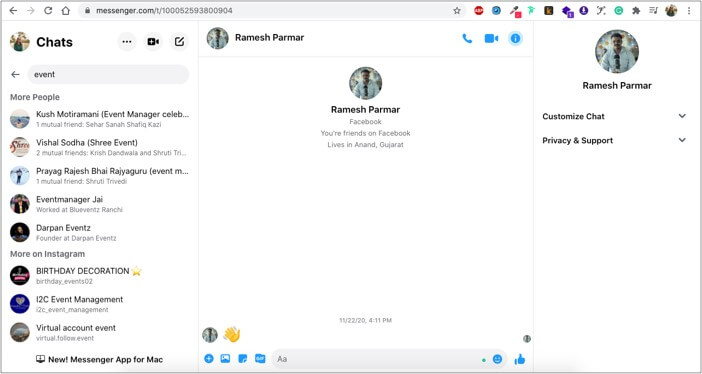Click the New! Messenger App for Mac link
Screen dimensions: 702x374
(99, 359)
